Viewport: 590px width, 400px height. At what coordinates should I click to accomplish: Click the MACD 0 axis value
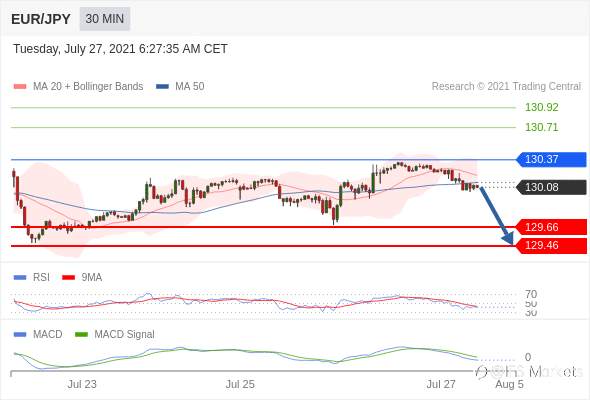tap(528, 357)
